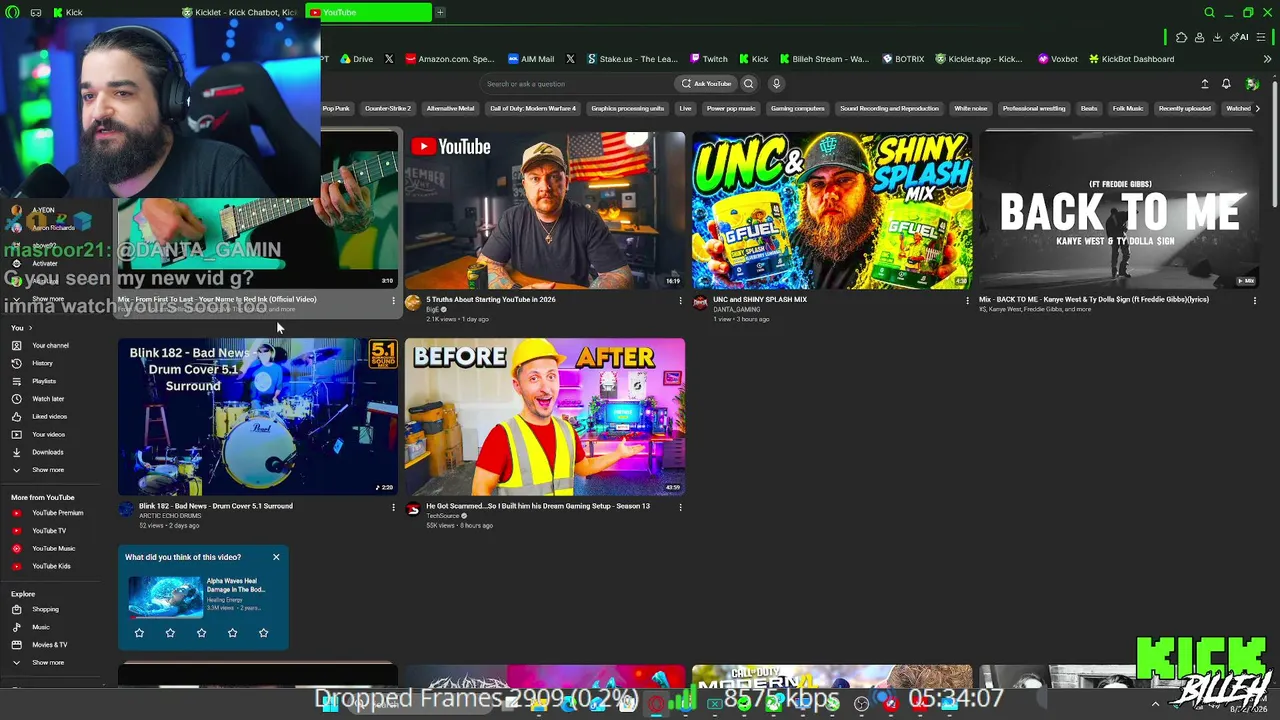Open the browser profile icon
Image resolution: width=1280 pixels, height=720 pixels.
pyautogui.click(x=1199, y=38)
